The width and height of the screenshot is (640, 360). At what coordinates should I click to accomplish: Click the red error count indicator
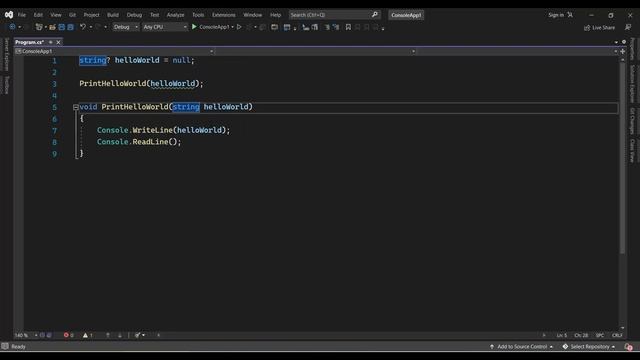(69, 335)
